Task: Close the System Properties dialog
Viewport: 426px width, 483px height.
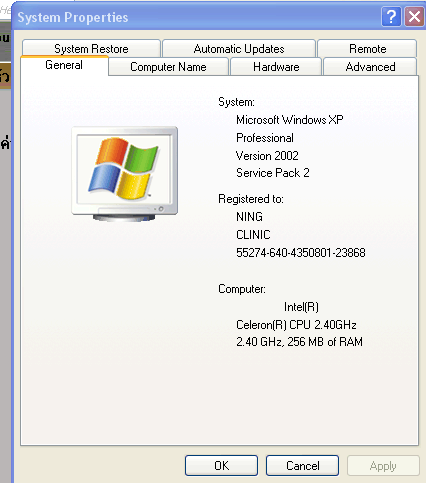Action: [x=414, y=16]
